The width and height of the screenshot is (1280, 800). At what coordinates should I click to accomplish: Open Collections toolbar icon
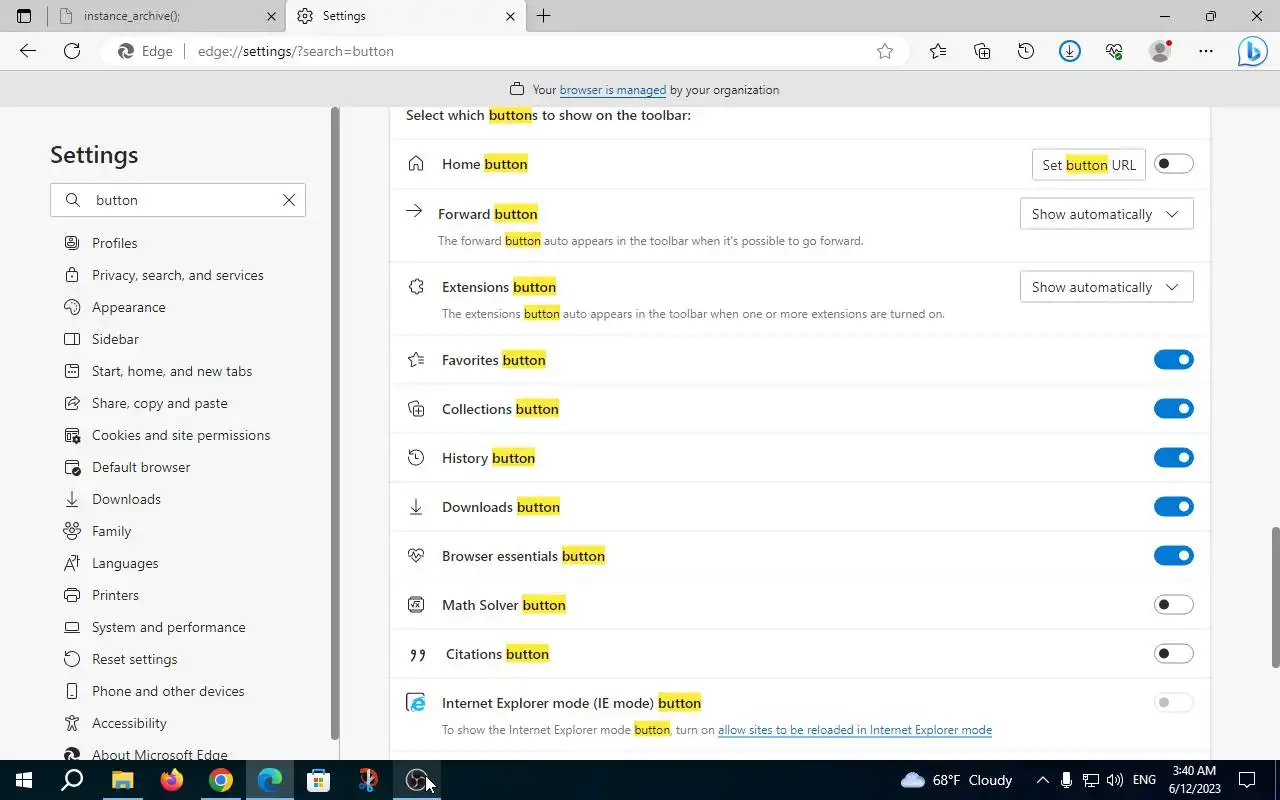(982, 51)
